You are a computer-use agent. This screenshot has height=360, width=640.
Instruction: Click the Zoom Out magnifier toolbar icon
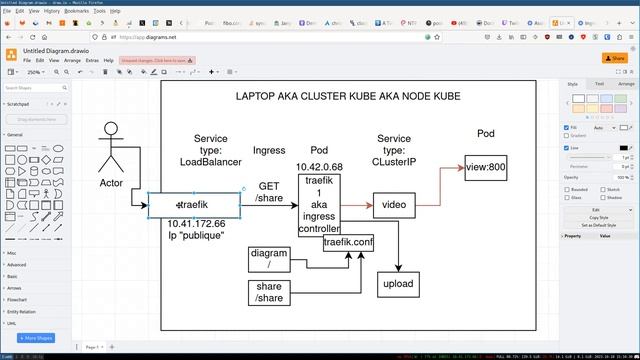(x=67, y=72)
